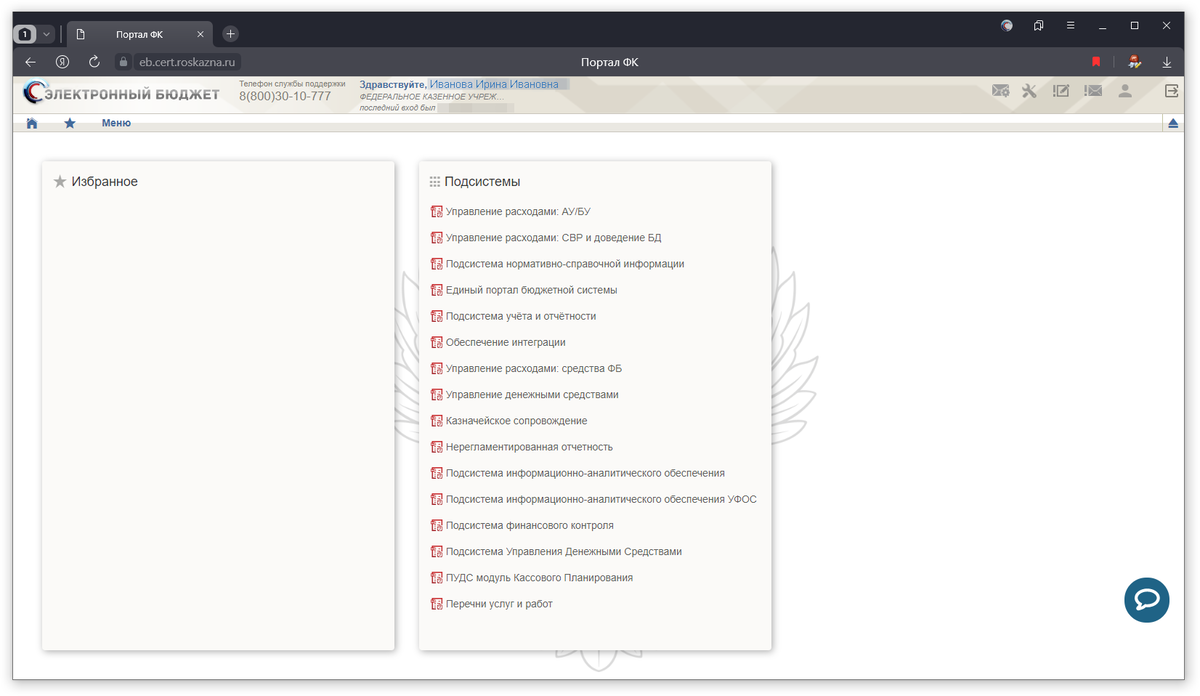Expand the tab list chevron next to the tab counter
1200x696 pixels.
[46, 34]
